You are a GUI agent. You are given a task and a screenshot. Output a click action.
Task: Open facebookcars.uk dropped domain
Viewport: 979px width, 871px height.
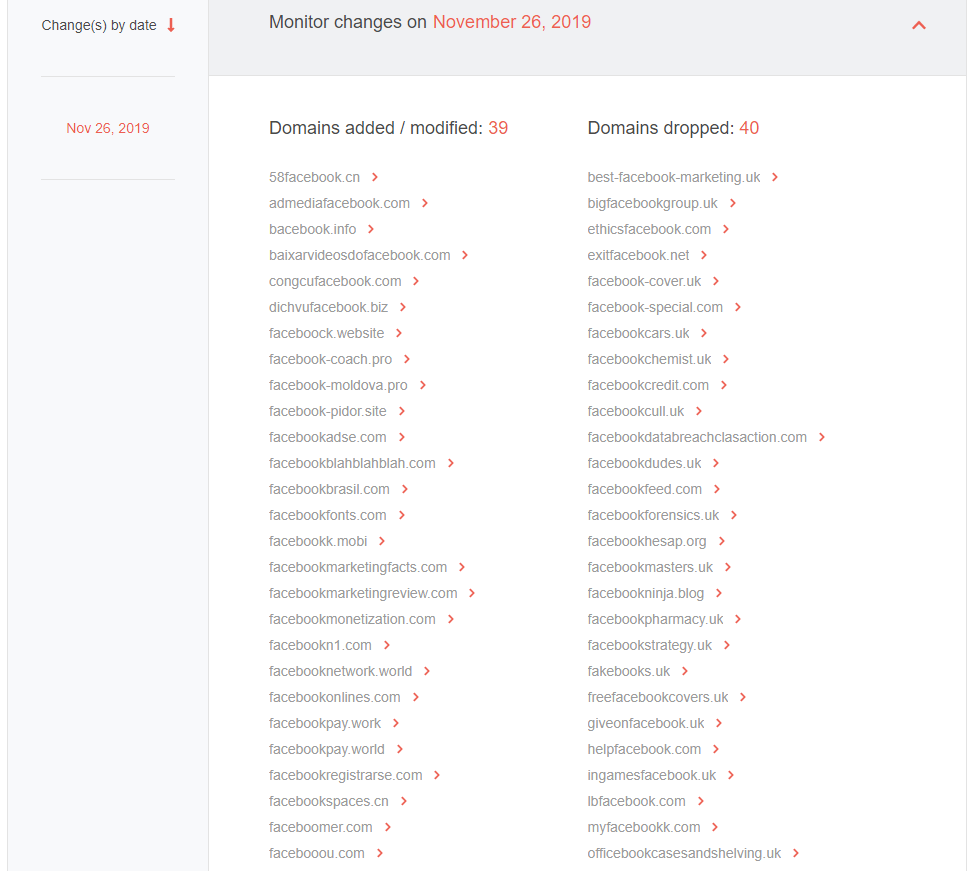pyautogui.click(x=638, y=333)
